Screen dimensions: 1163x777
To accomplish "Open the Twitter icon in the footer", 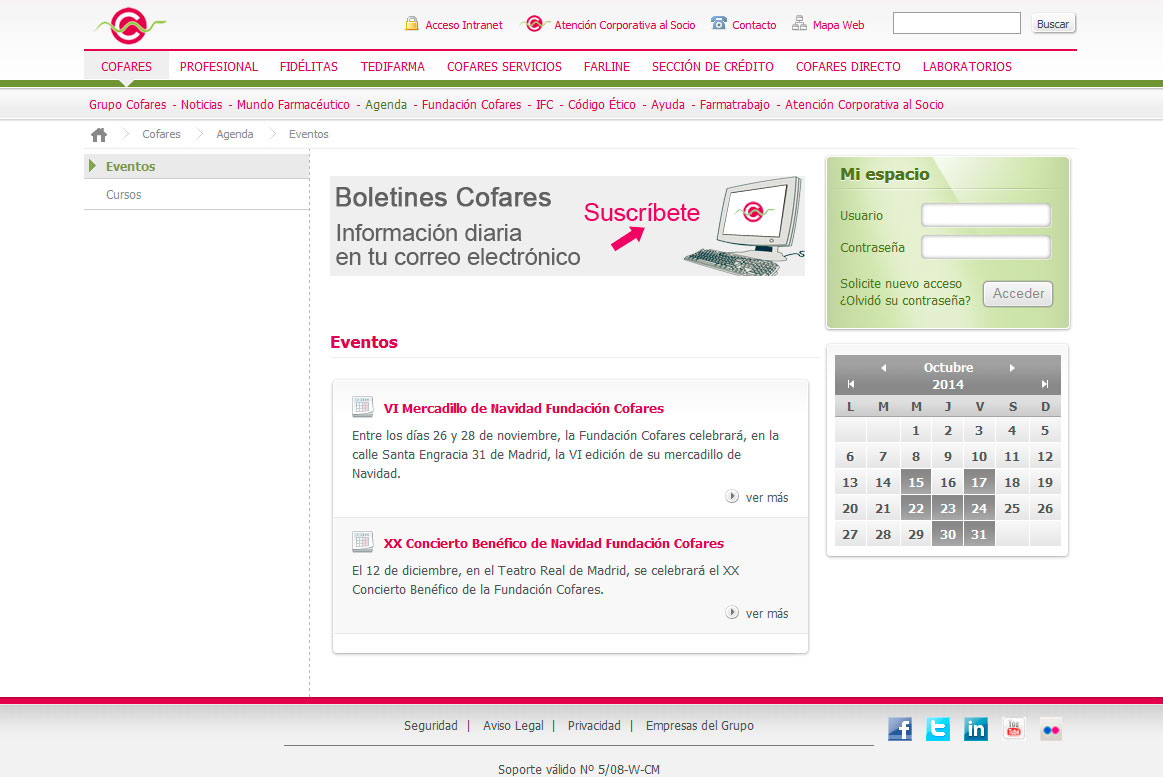I will [x=937, y=729].
